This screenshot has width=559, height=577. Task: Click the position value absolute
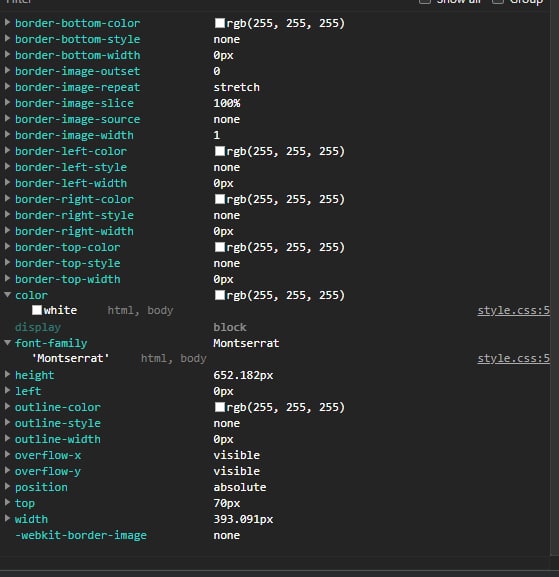[x=240, y=487]
